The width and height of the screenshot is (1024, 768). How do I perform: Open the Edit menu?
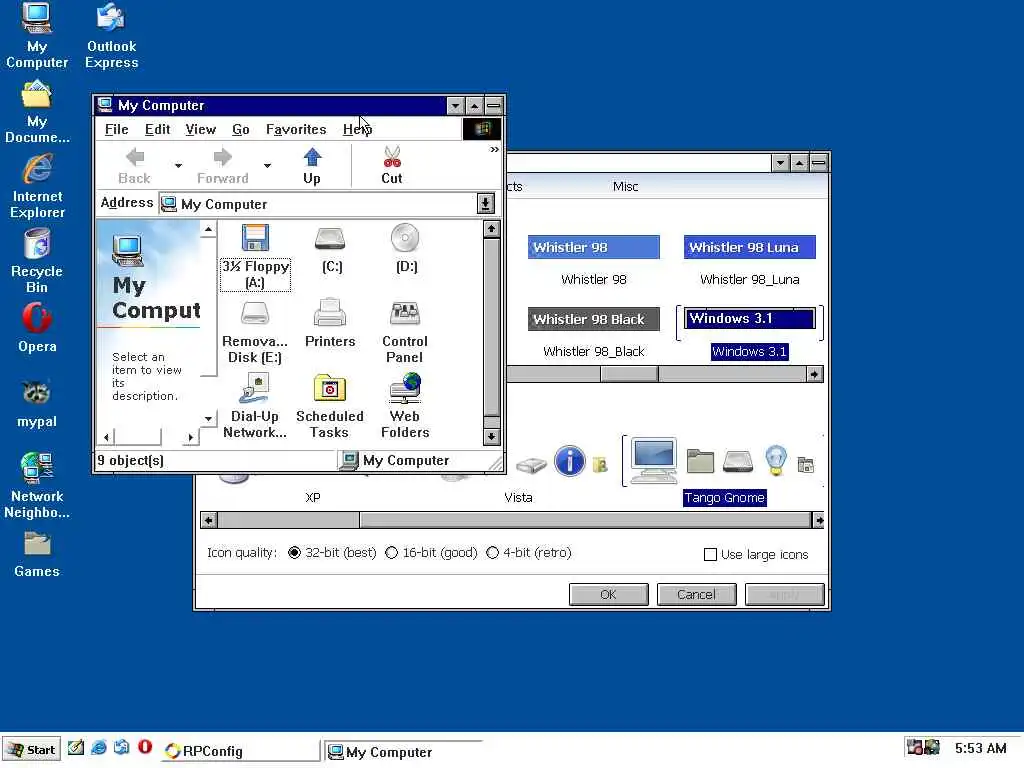[157, 129]
